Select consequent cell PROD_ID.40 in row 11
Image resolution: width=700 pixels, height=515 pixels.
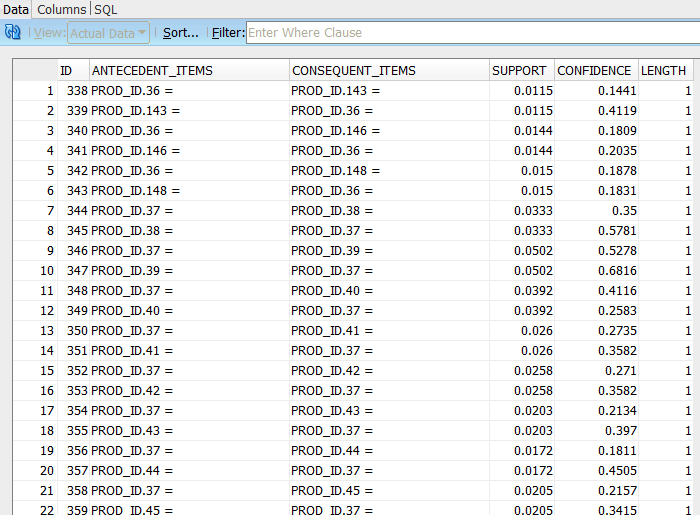(389, 291)
